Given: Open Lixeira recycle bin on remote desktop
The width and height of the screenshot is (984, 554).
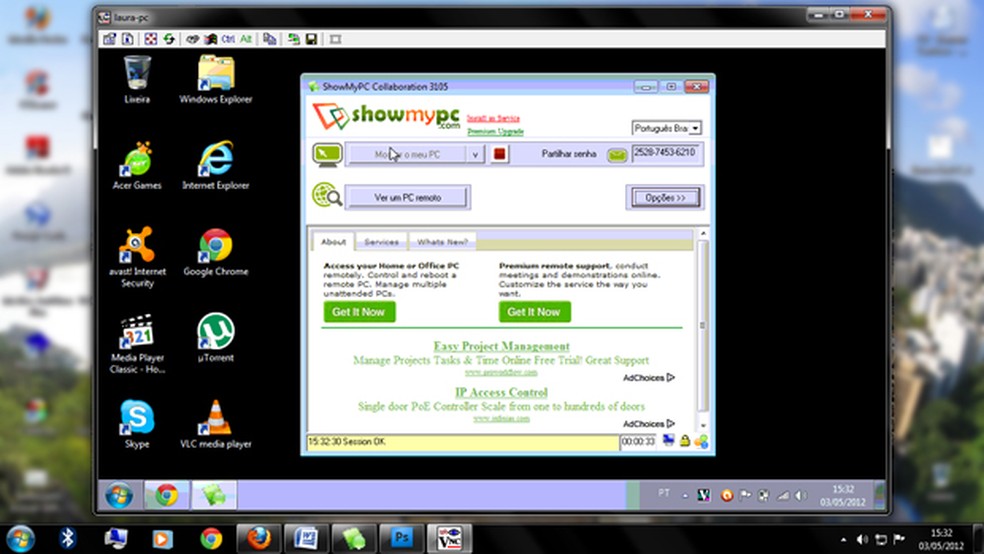Looking at the screenshot, I should (x=137, y=79).
